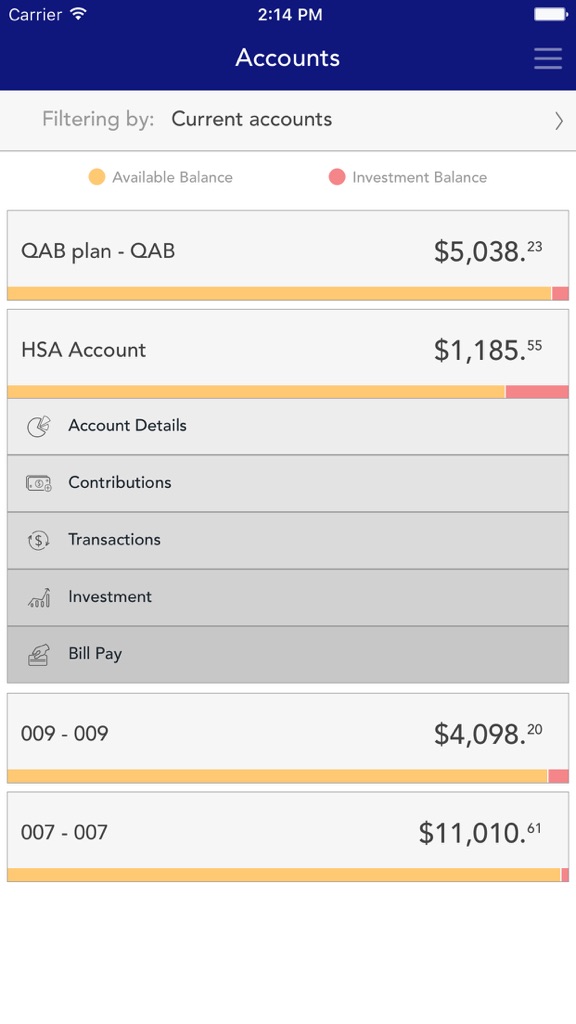
Task: Click the Transactions dollar cycle icon
Action: (39, 540)
